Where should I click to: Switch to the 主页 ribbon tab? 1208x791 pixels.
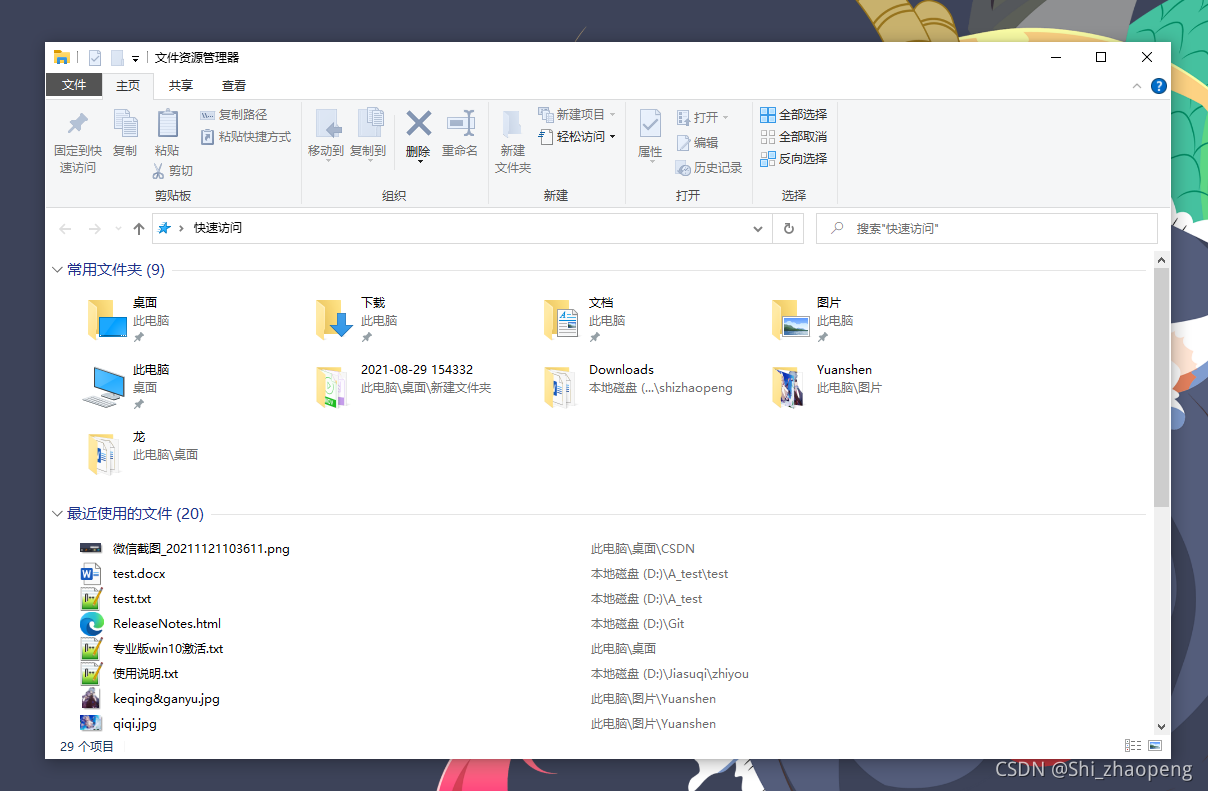click(127, 86)
